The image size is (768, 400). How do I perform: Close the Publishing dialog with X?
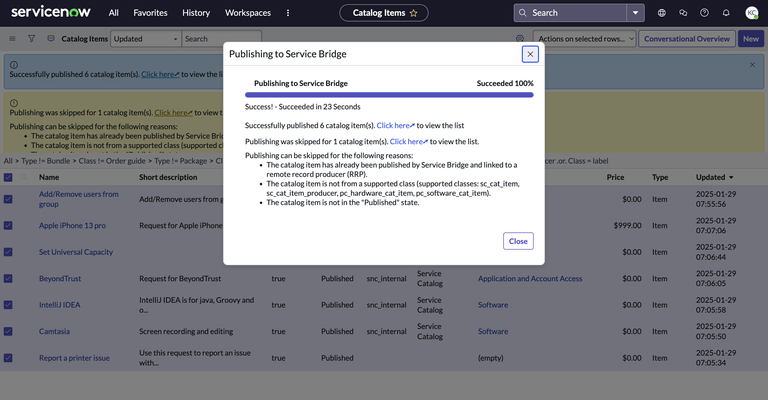530,54
